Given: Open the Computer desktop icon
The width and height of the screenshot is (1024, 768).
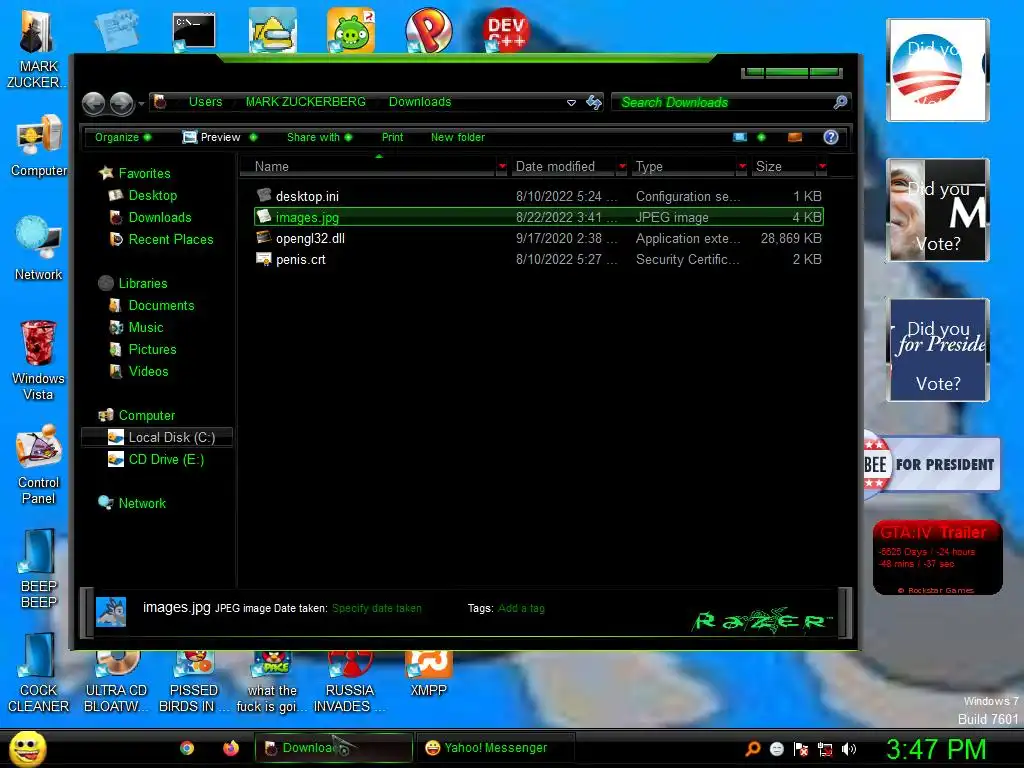Looking at the screenshot, I should 39,146.
